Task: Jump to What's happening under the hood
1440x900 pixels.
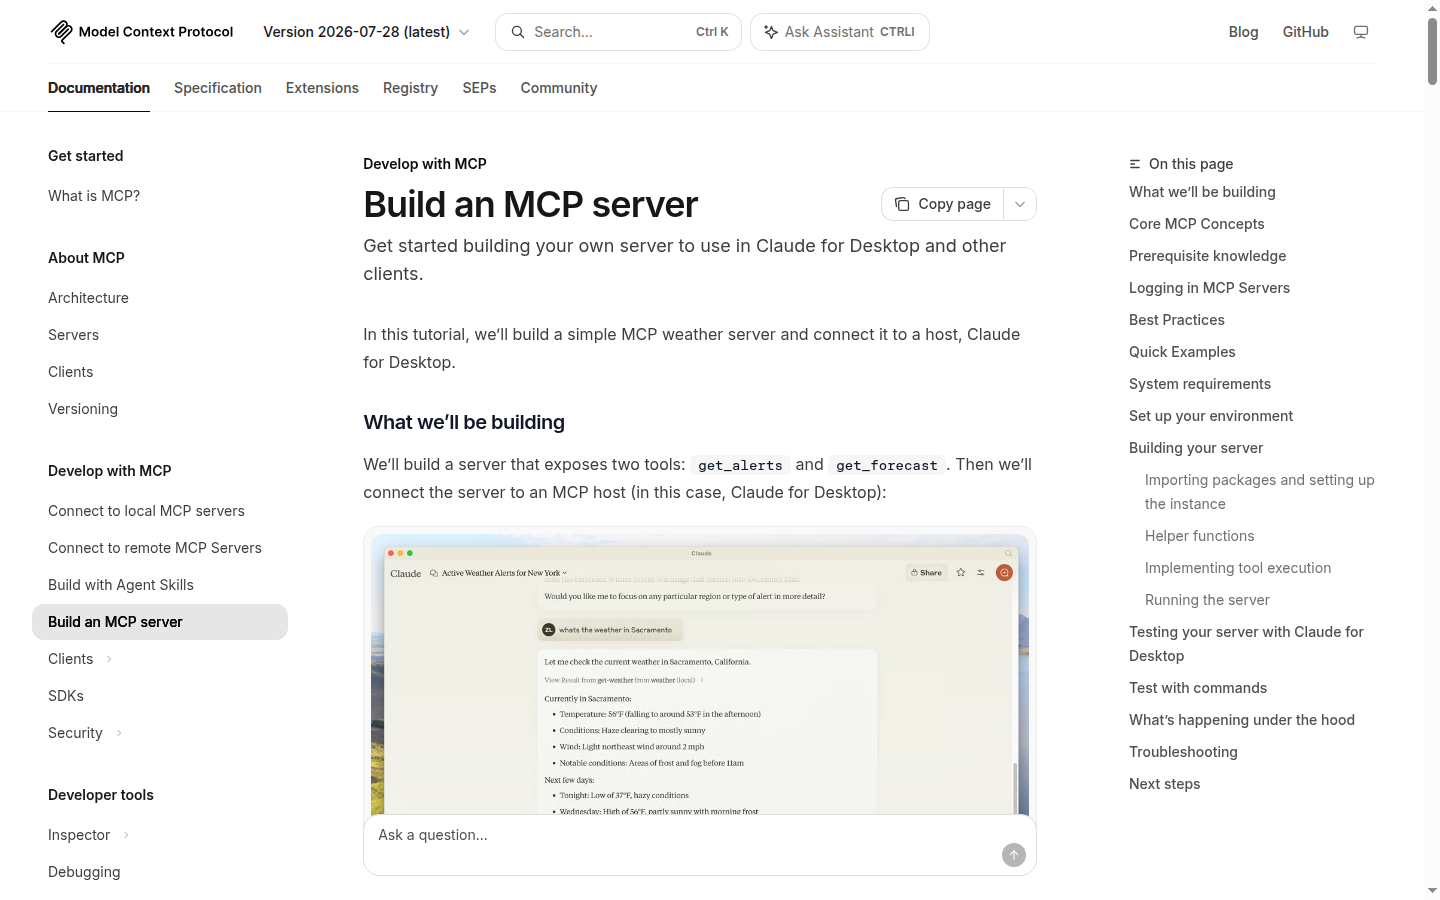Action: pyautogui.click(x=1242, y=720)
